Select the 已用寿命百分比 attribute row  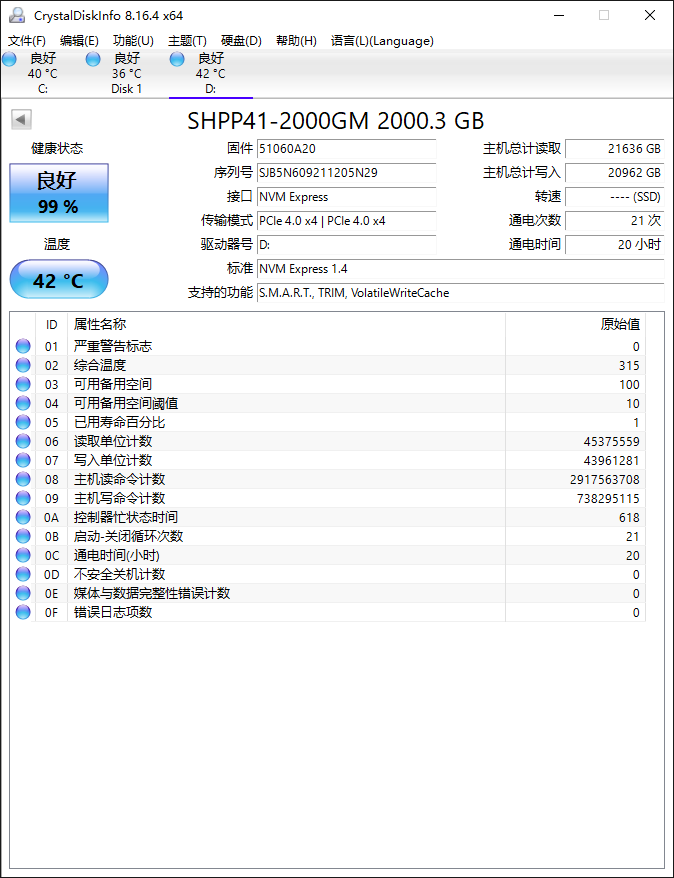(x=328, y=423)
